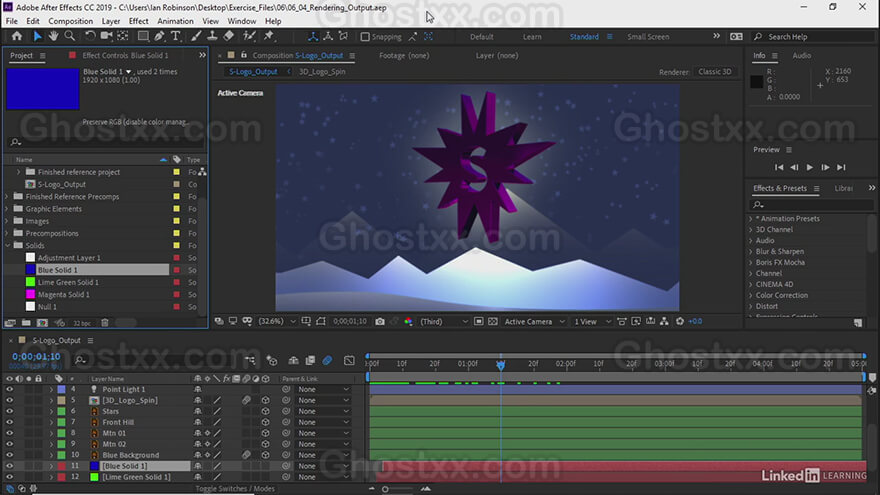Expand the Graphic Elements folder
The image size is (880, 495).
7,209
